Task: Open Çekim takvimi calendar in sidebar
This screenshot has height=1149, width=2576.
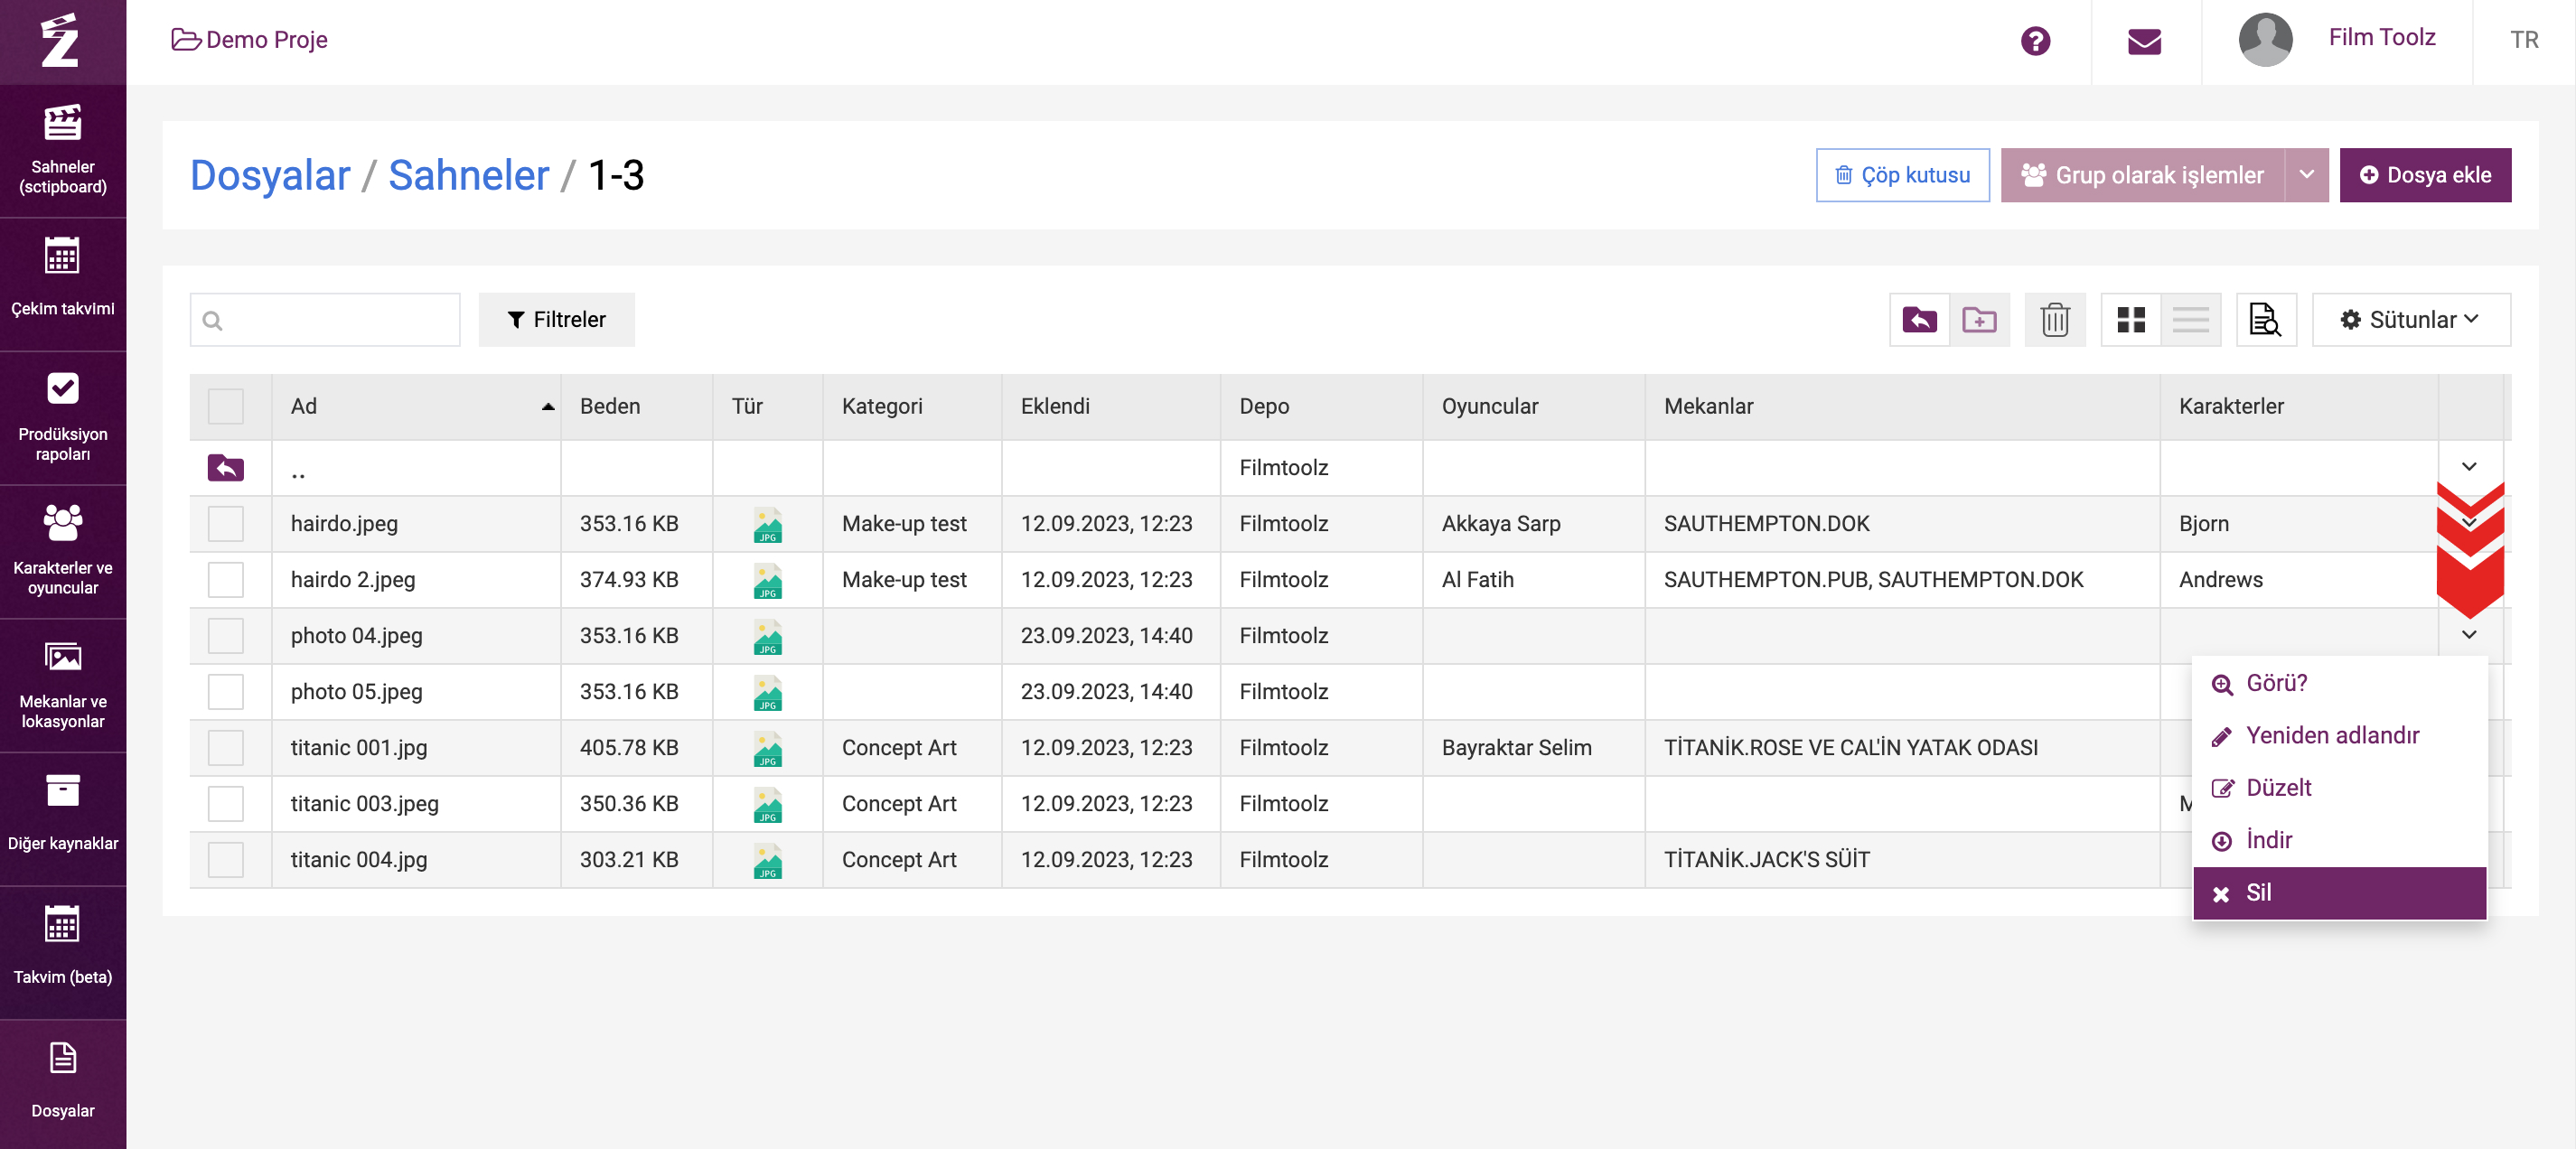Action: tap(63, 283)
